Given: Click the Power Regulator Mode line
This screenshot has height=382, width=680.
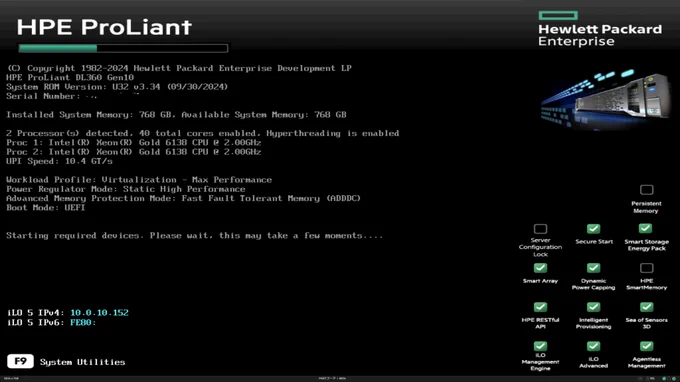Looking at the screenshot, I should coord(126,189).
